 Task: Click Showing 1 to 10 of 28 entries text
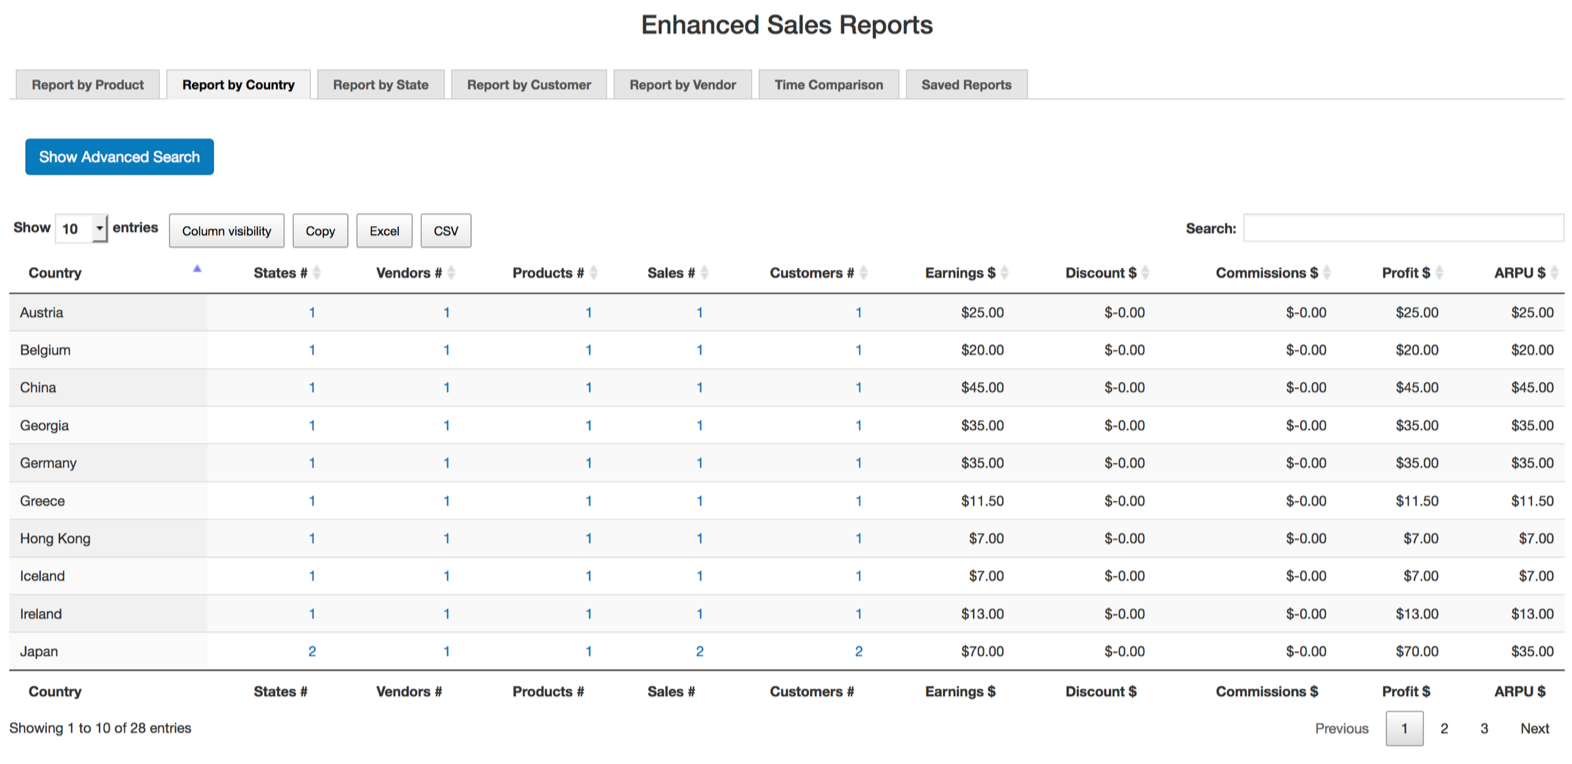tap(100, 728)
